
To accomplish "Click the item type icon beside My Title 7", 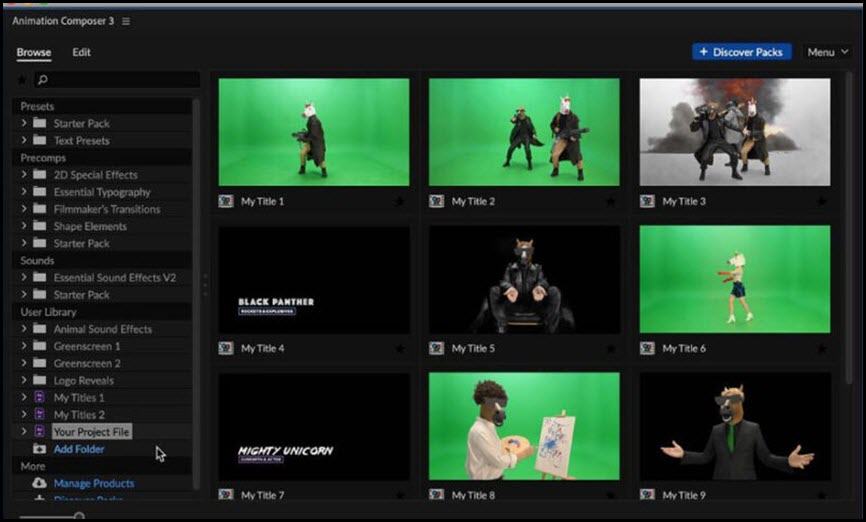I will 226,494.
